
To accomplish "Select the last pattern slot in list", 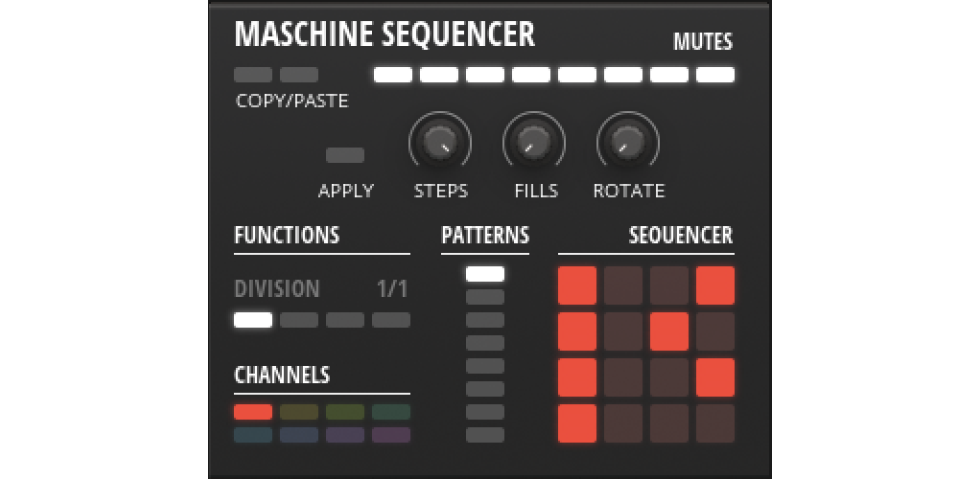I will click(485, 435).
